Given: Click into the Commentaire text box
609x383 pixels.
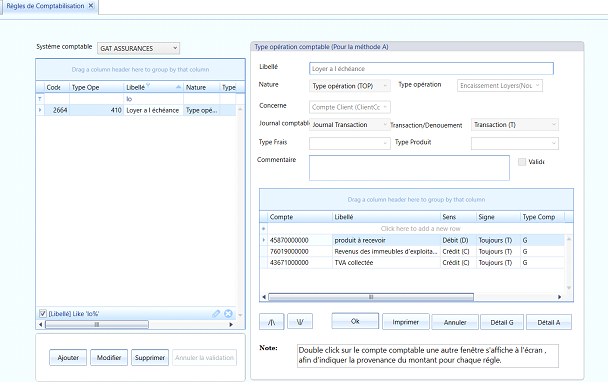Looking at the screenshot, I should tap(409, 168).
